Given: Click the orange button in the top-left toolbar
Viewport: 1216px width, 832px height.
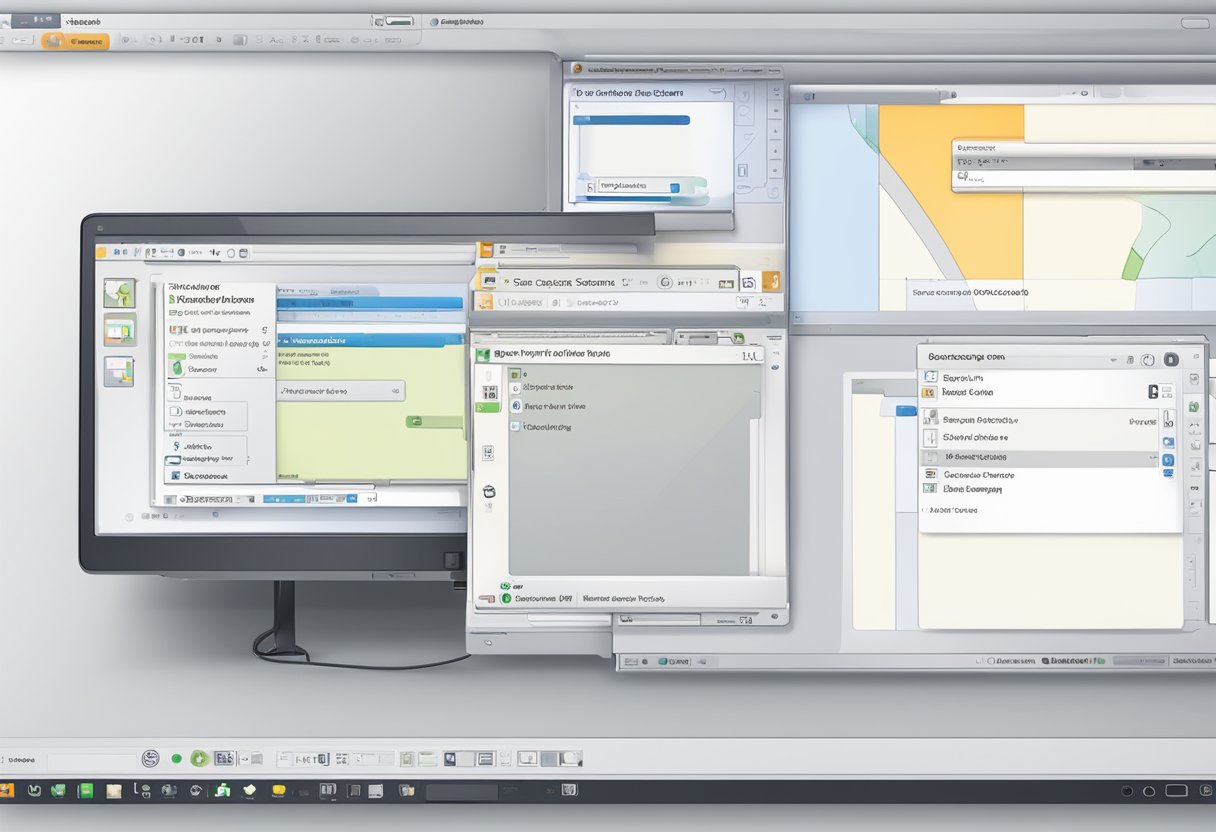Looking at the screenshot, I should coord(74,41).
